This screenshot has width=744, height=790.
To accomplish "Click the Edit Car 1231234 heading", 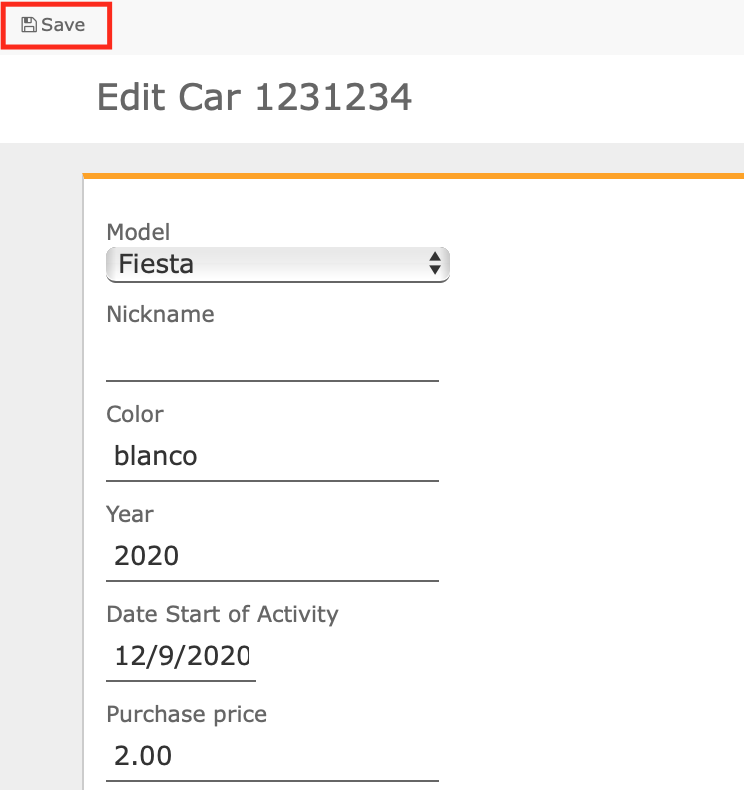I will (254, 97).
